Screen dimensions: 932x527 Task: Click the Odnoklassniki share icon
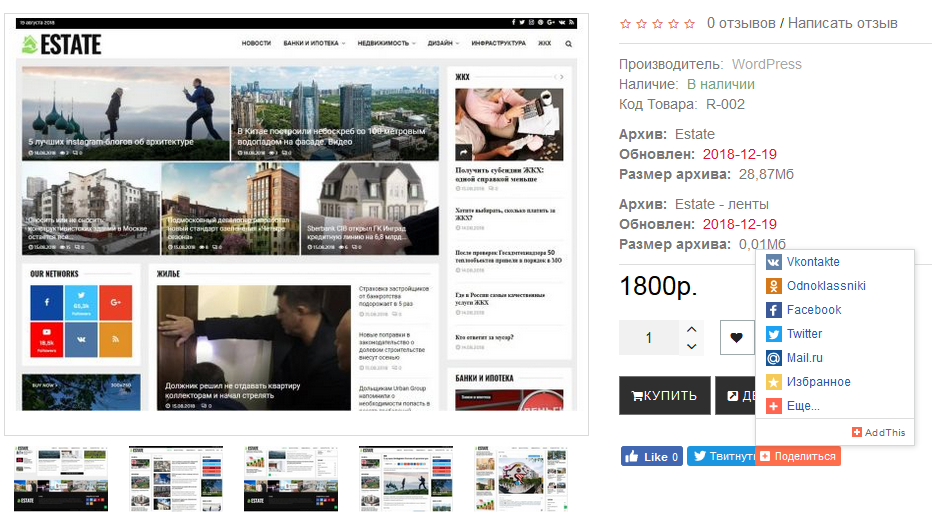(774, 286)
